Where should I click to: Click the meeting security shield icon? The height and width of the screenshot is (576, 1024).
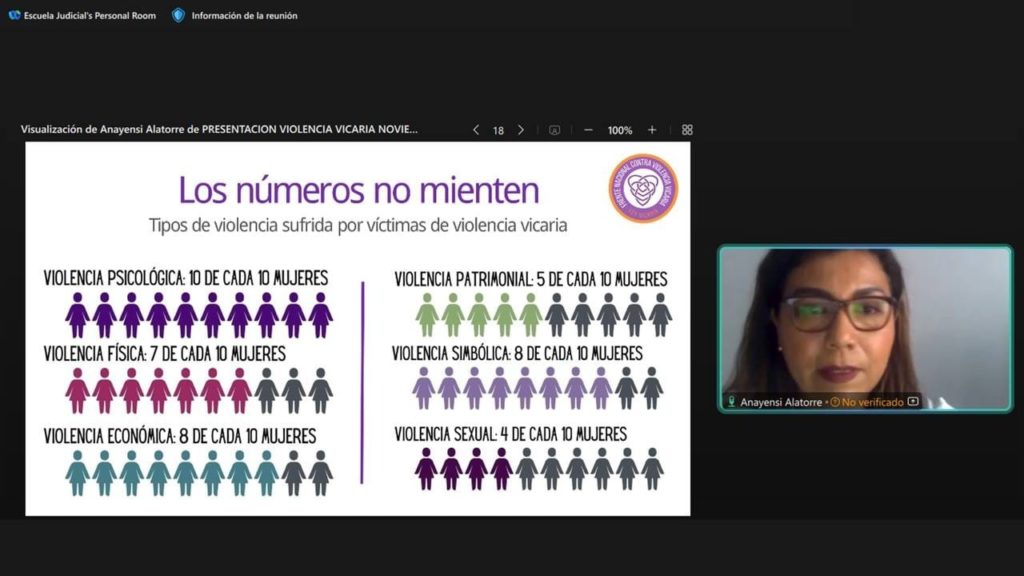pyautogui.click(x=178, y=15)
